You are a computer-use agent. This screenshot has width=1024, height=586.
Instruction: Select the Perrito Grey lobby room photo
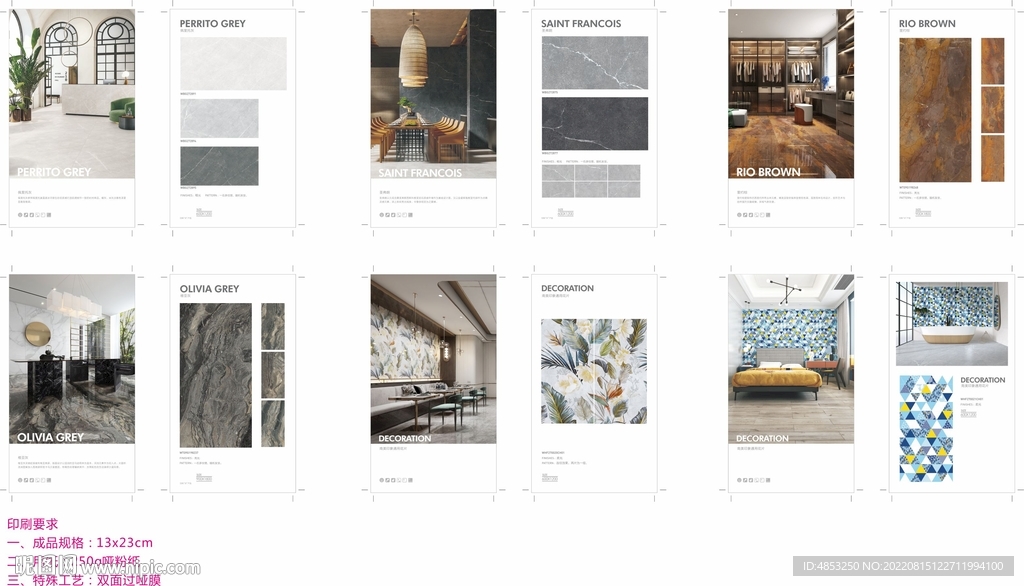[72, 93]
